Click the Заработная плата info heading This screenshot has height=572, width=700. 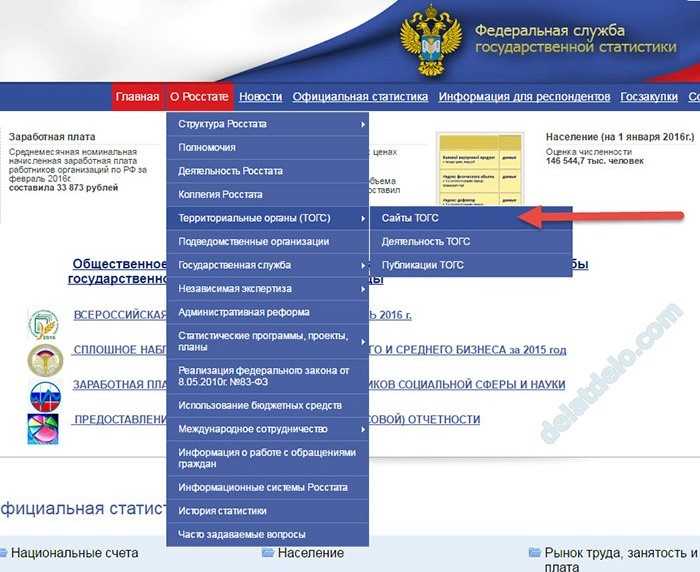point(52,137)
